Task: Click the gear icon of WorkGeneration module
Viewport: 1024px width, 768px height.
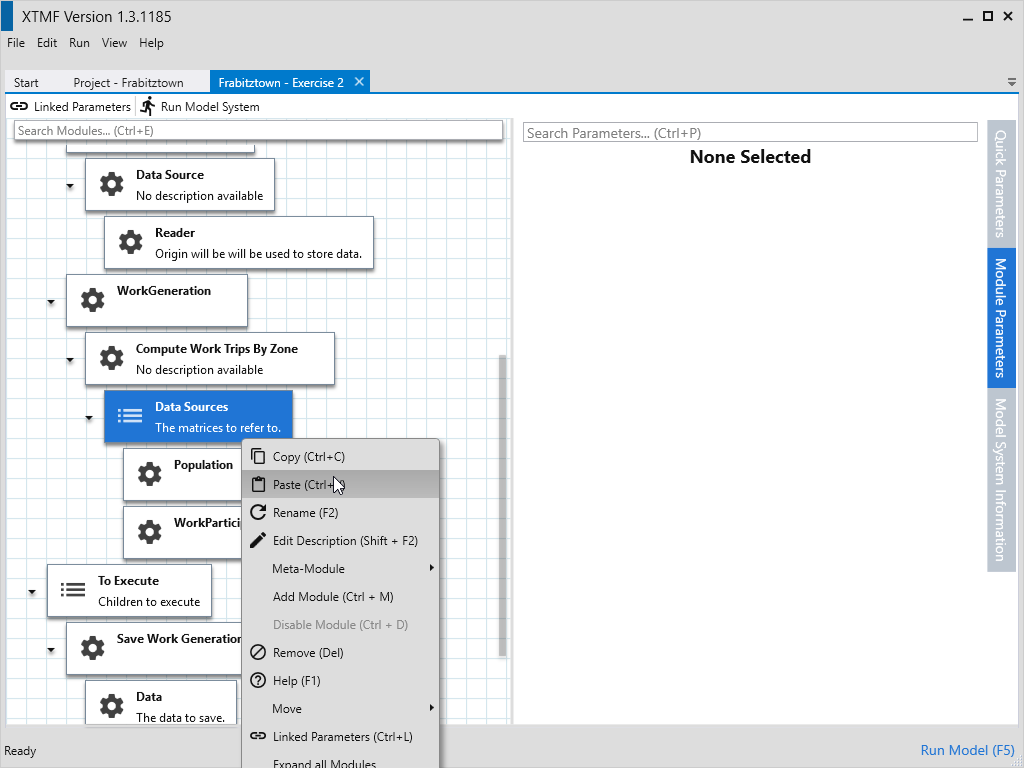Action: coord(92,300)
